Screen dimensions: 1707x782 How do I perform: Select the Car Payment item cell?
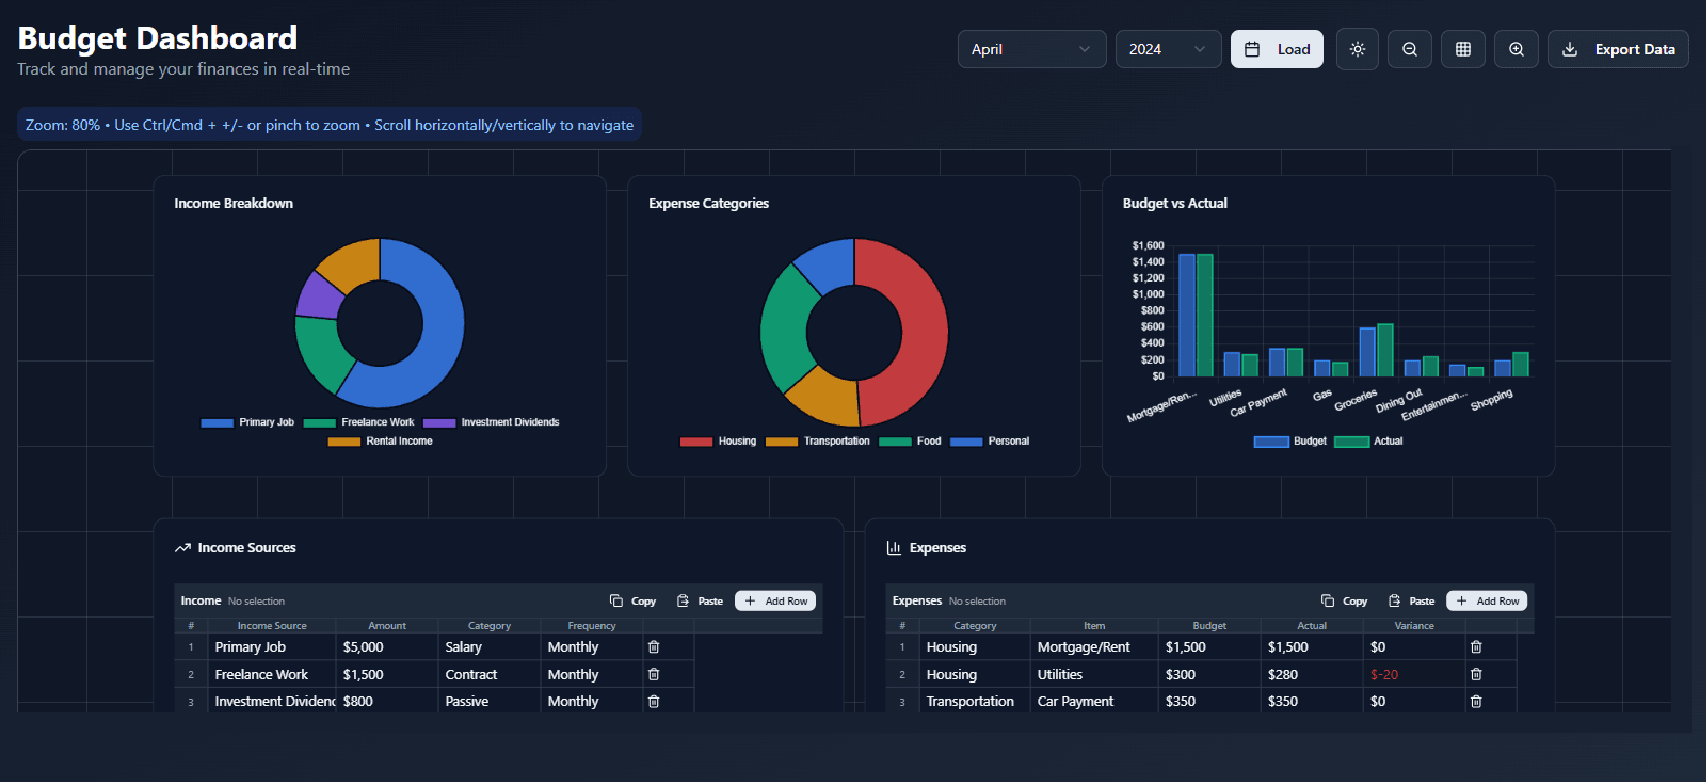coord(1094,701)
